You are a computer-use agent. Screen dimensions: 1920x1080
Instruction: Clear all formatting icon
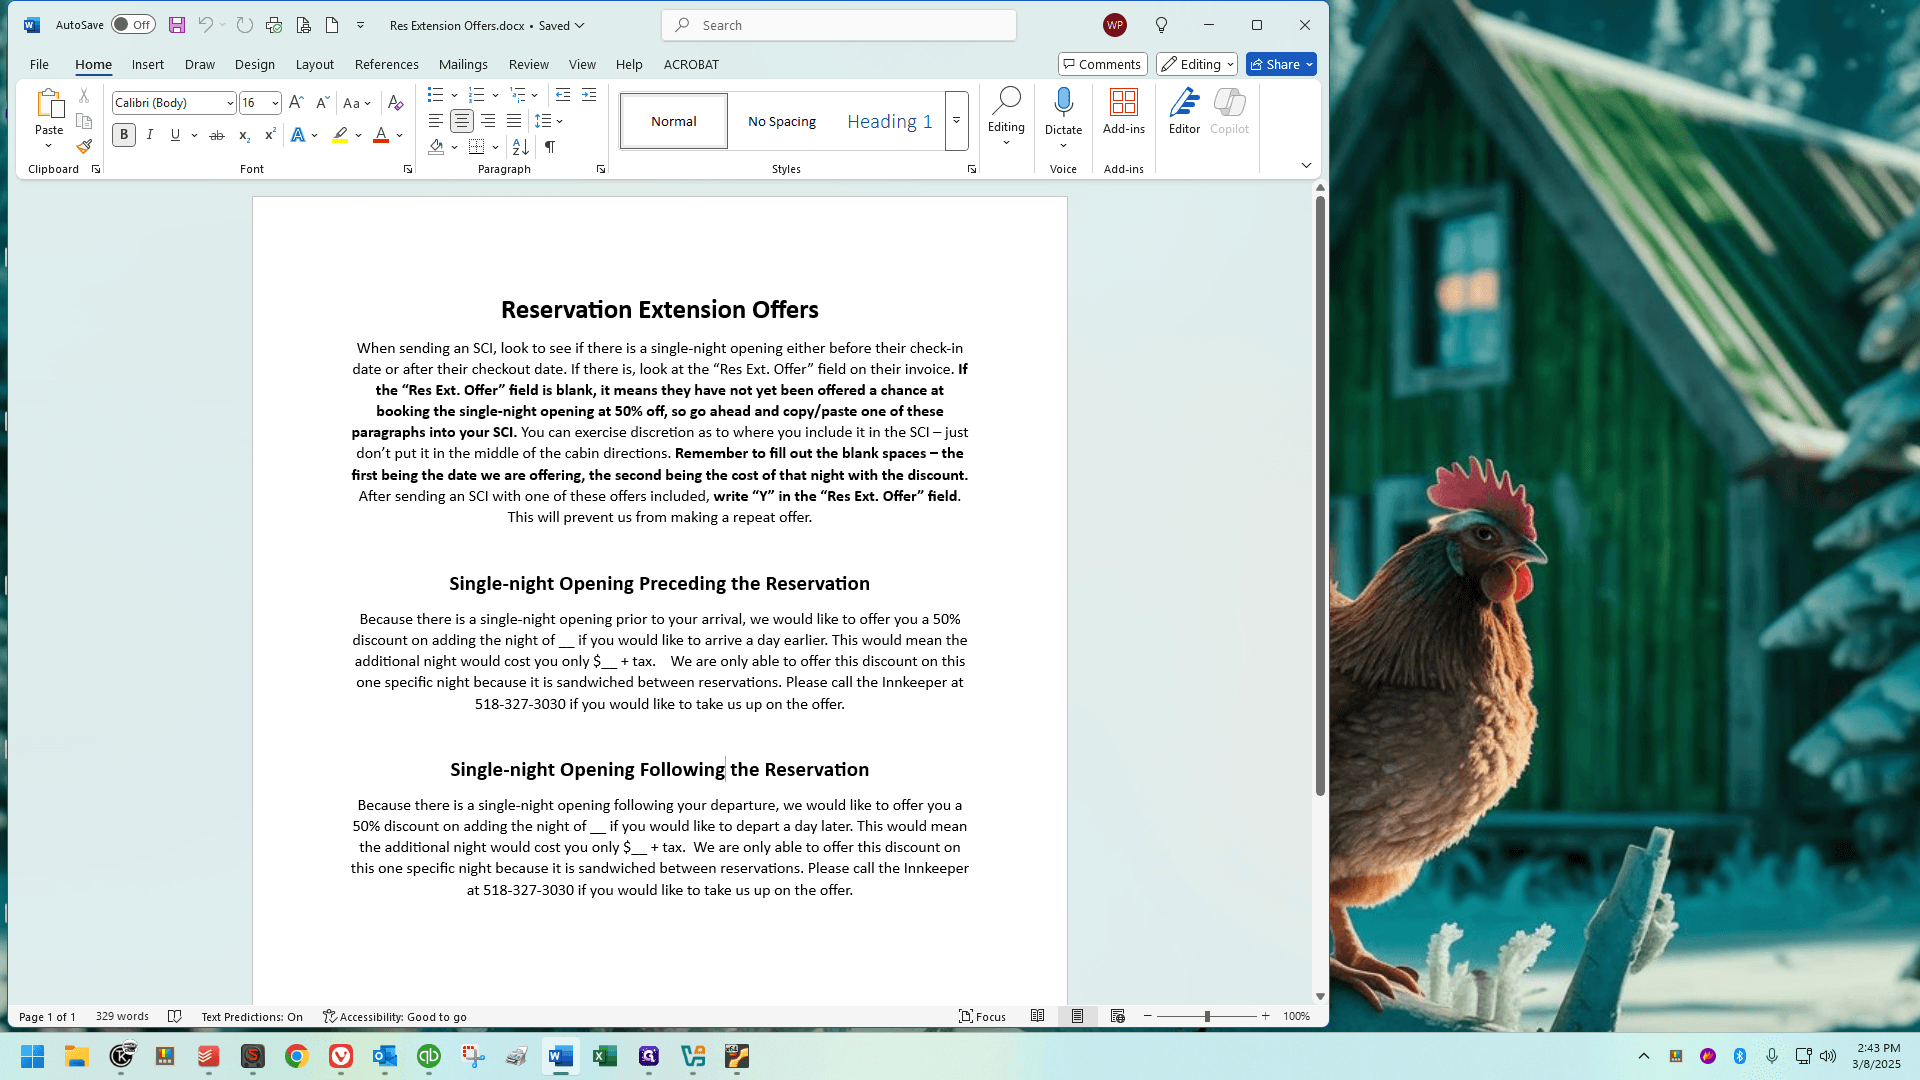click(395, 102)
